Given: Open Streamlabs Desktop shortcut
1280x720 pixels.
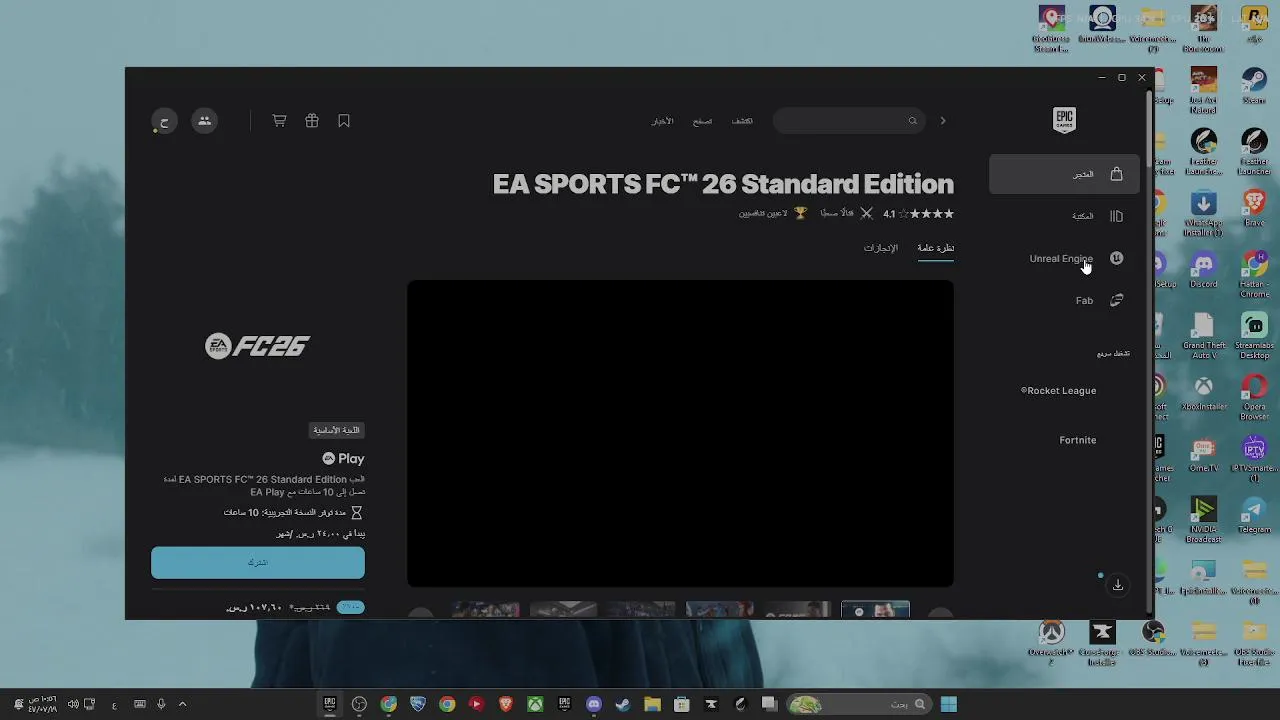Looking at the screenshot, I should click(x=1254, y=336).
